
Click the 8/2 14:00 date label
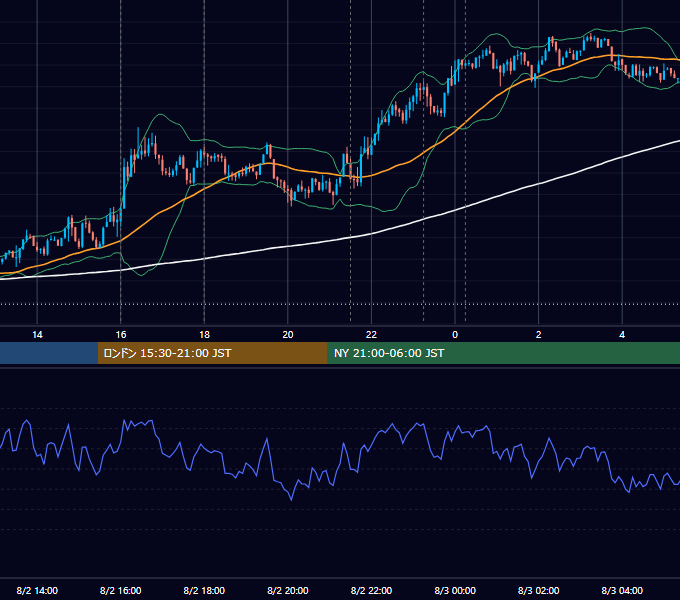(37, 591)
